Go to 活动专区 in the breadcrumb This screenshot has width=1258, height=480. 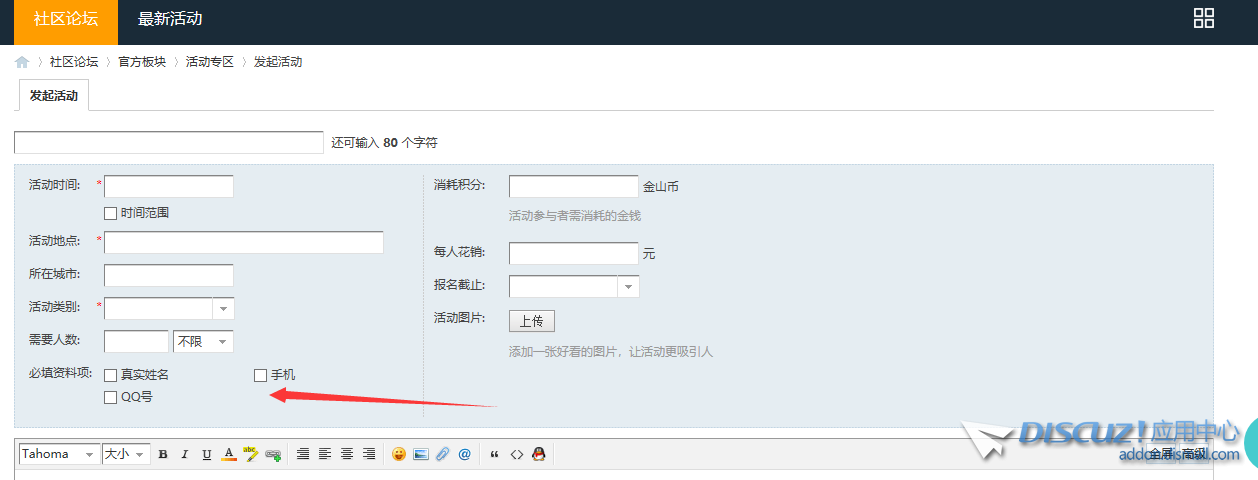[209, 62]
